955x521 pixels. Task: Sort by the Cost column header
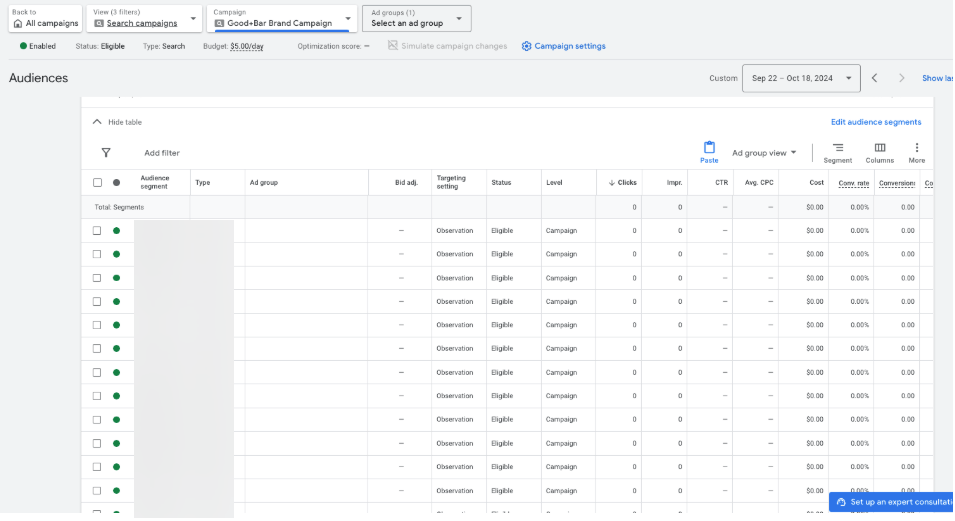816,183
